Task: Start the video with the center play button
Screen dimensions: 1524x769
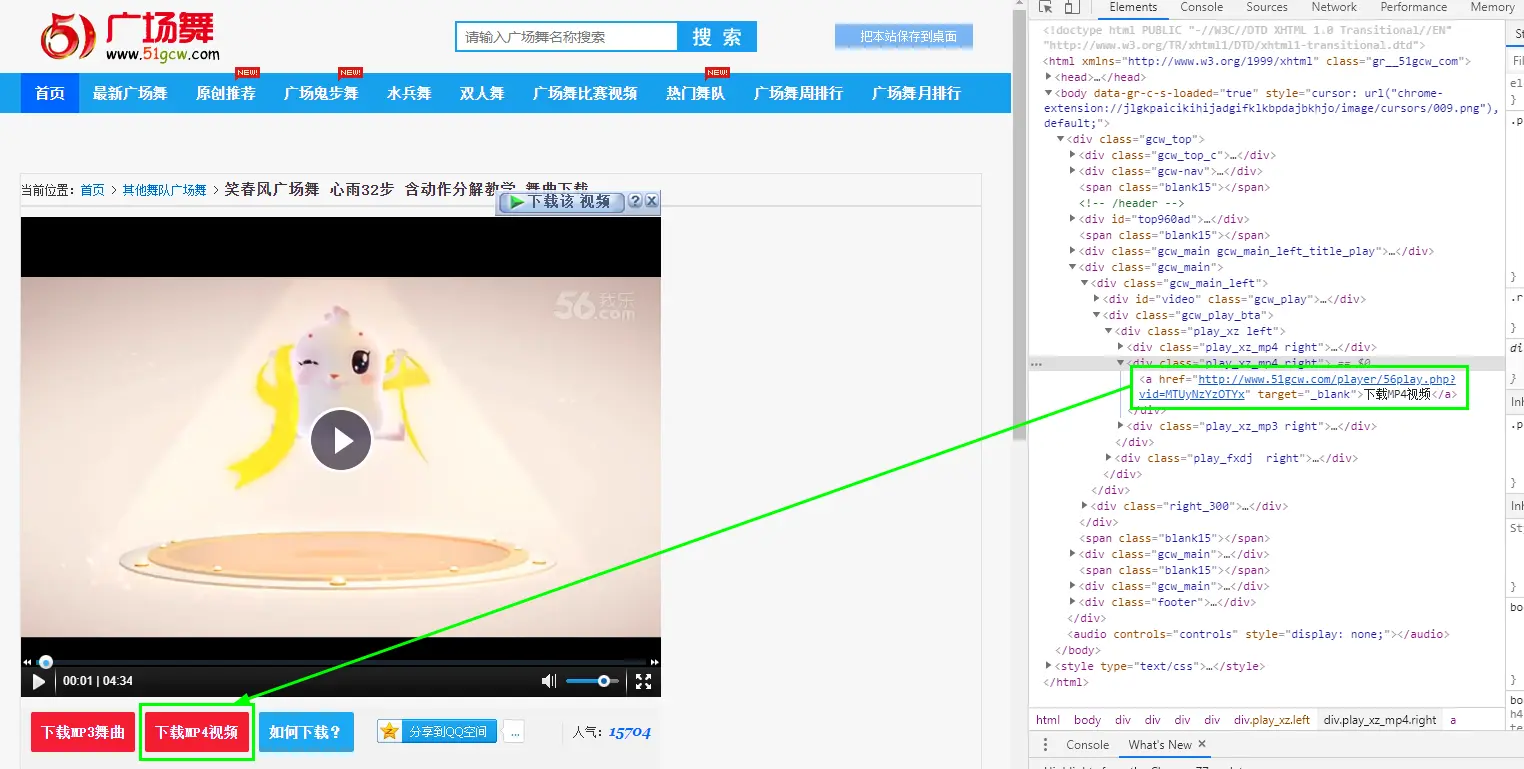Action: pos(341,440)
